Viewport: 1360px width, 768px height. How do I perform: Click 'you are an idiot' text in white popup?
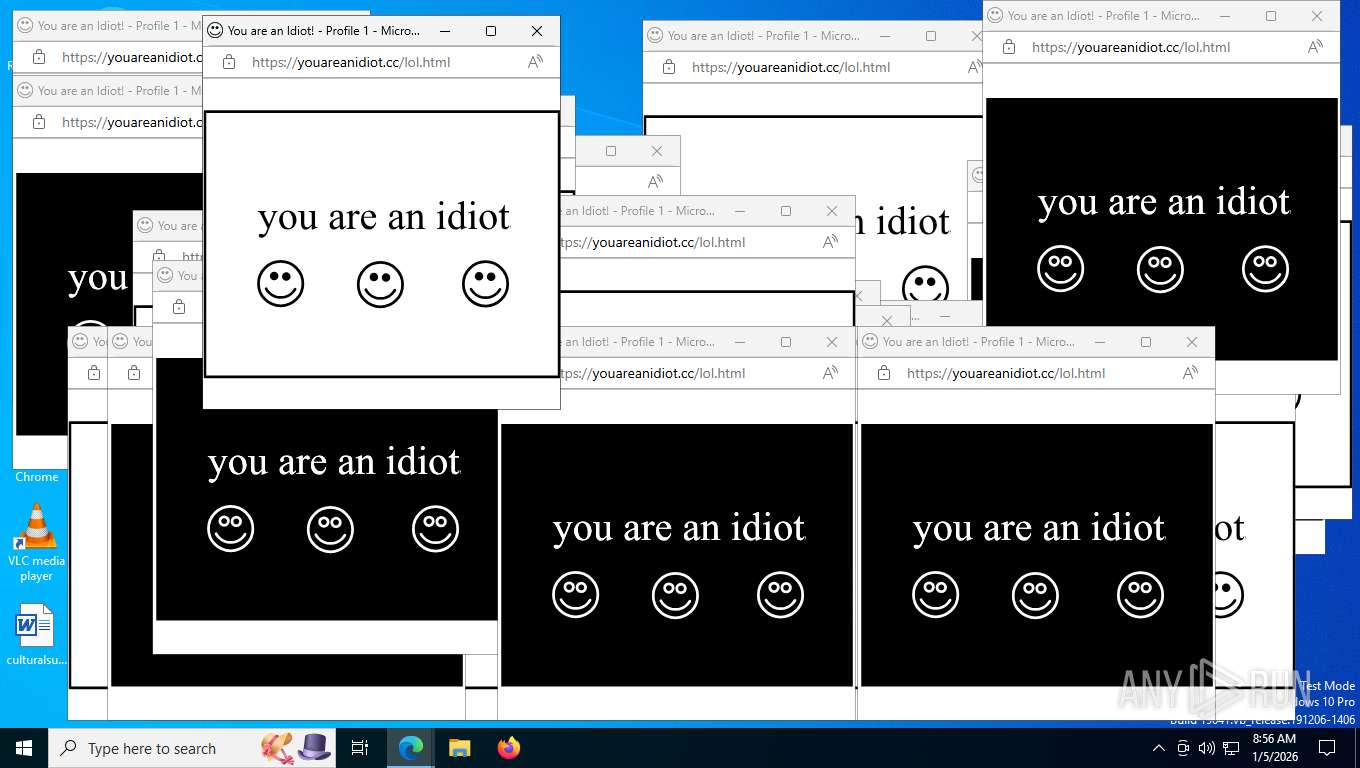click(384, 217)
